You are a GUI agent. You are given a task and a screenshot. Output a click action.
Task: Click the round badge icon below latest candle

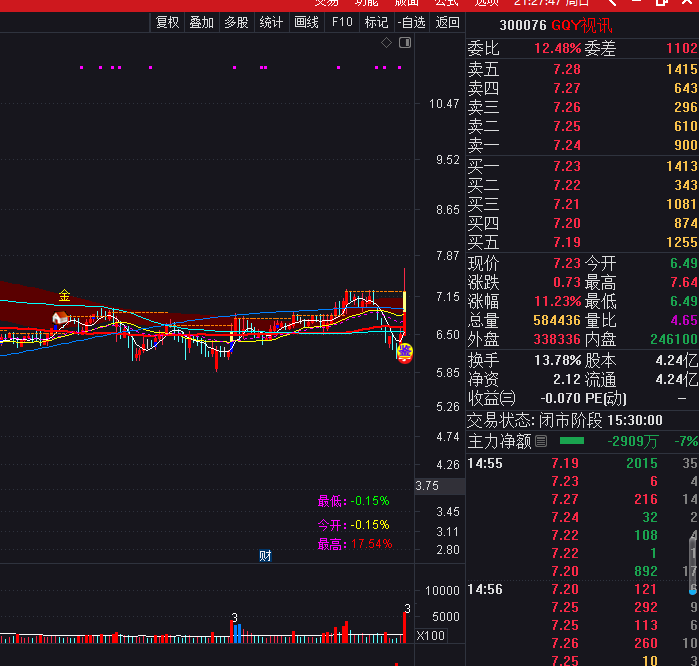pyautogui.click(x=405, y=352)
